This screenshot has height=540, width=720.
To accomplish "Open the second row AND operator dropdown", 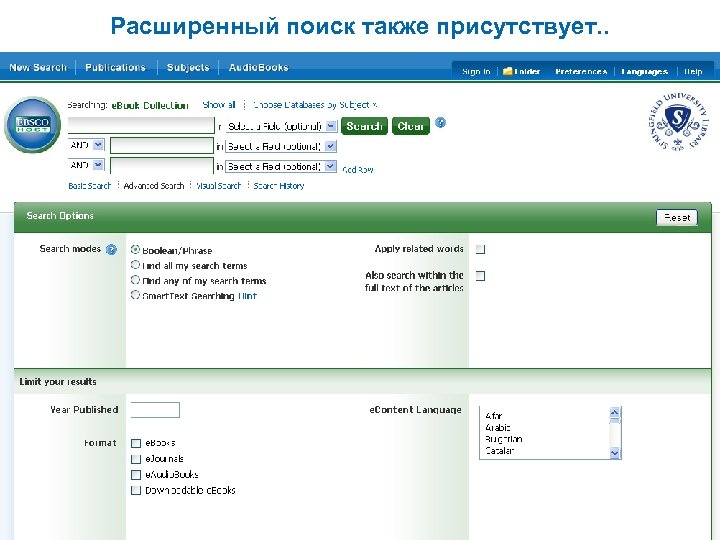I will click(86, 145).
